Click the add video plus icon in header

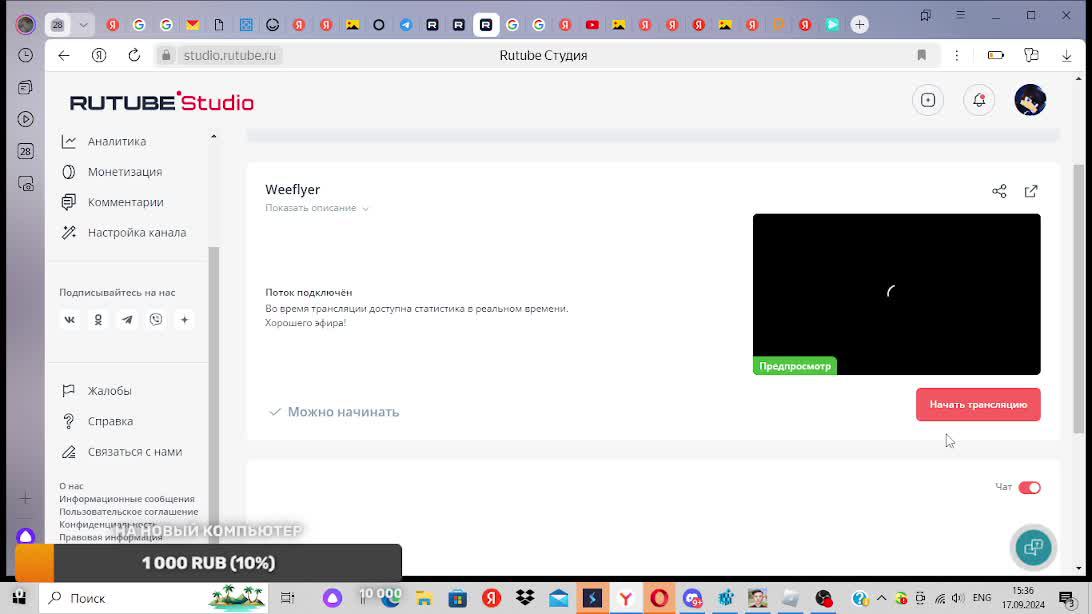928,100
